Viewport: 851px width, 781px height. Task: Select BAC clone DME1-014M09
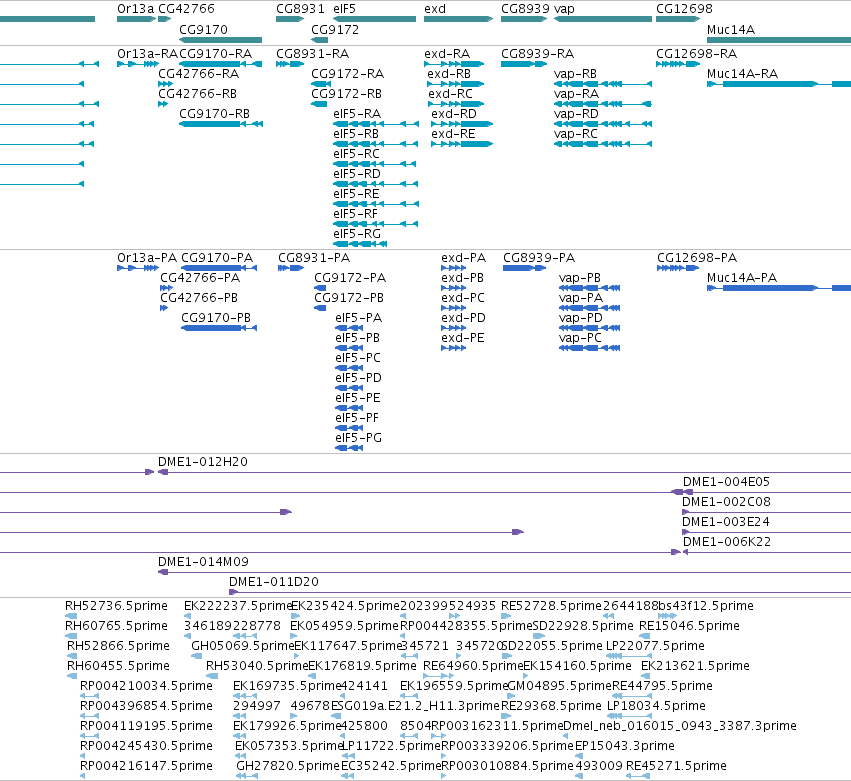(x=504, y=573)
